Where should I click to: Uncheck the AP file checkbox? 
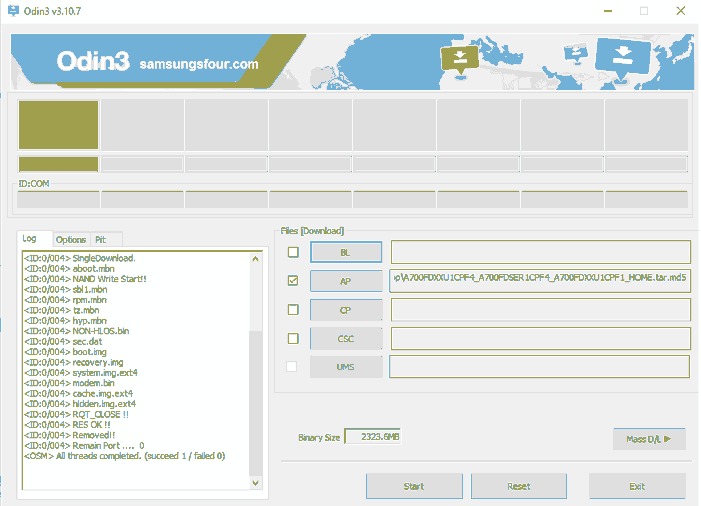(293, 281)
